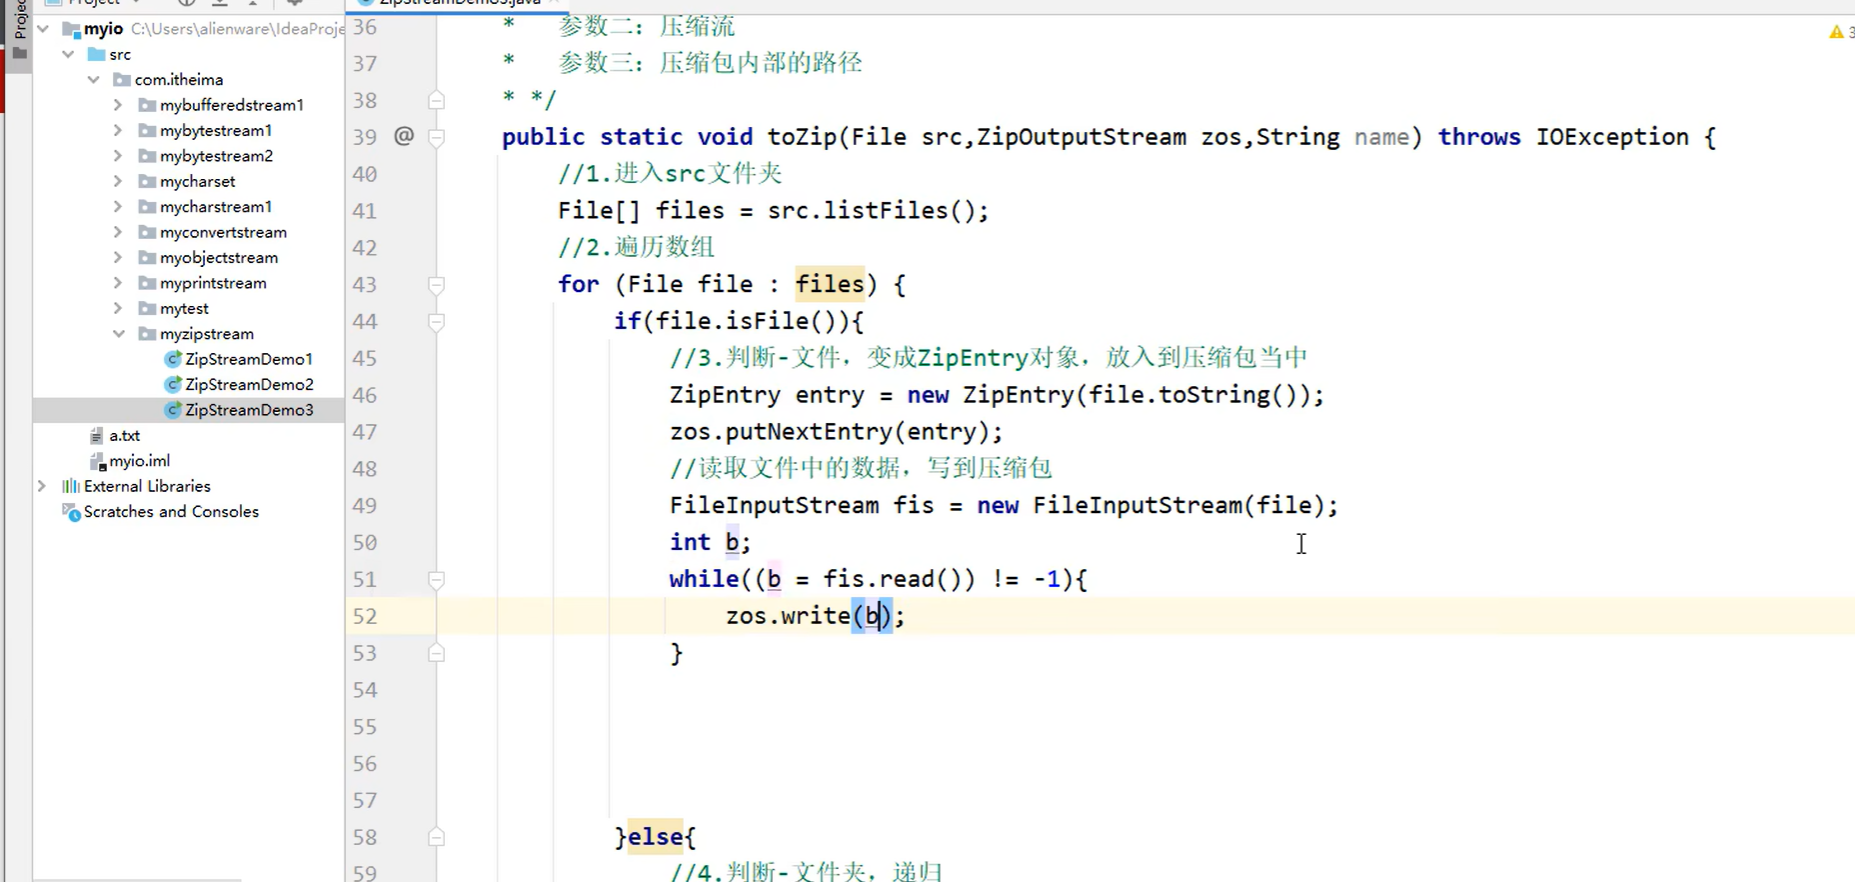Expand the mybytestream1 package
The height and width of the screenshot is (882, 1855).
(118, 130)
